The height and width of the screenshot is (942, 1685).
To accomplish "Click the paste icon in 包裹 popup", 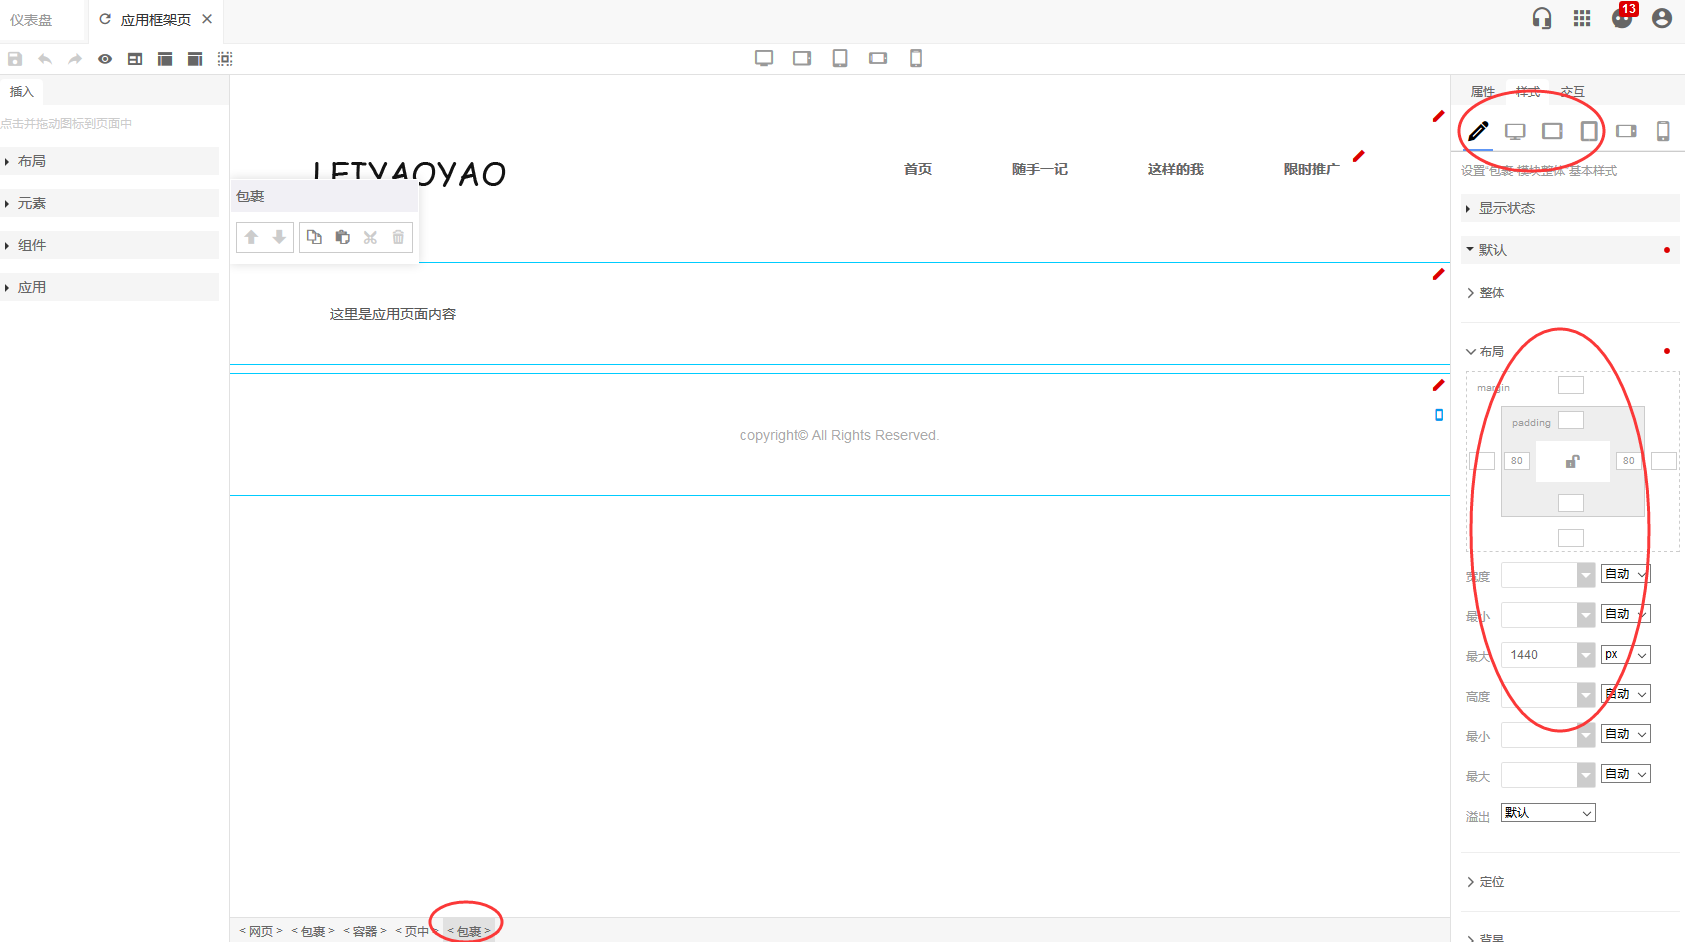I will tap(342, 237).
